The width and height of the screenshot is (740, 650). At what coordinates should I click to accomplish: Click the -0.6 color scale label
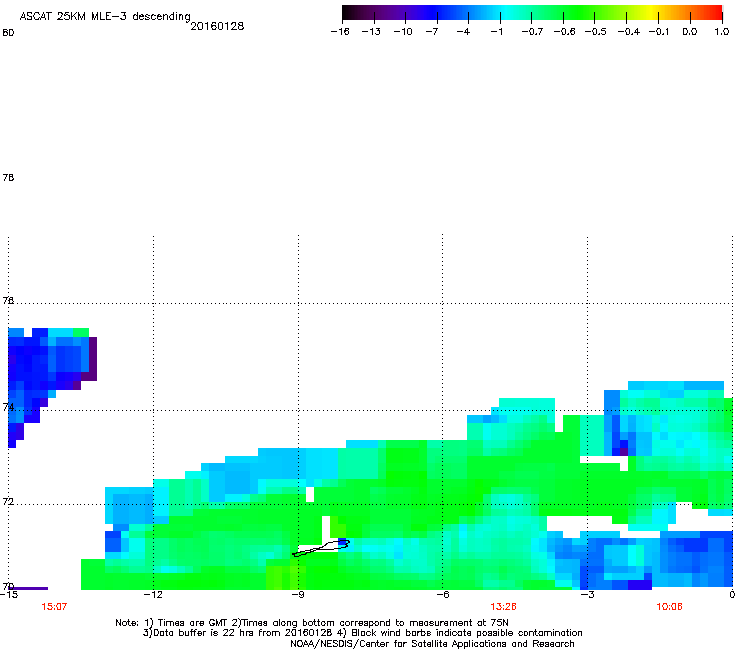pos(564,32)
